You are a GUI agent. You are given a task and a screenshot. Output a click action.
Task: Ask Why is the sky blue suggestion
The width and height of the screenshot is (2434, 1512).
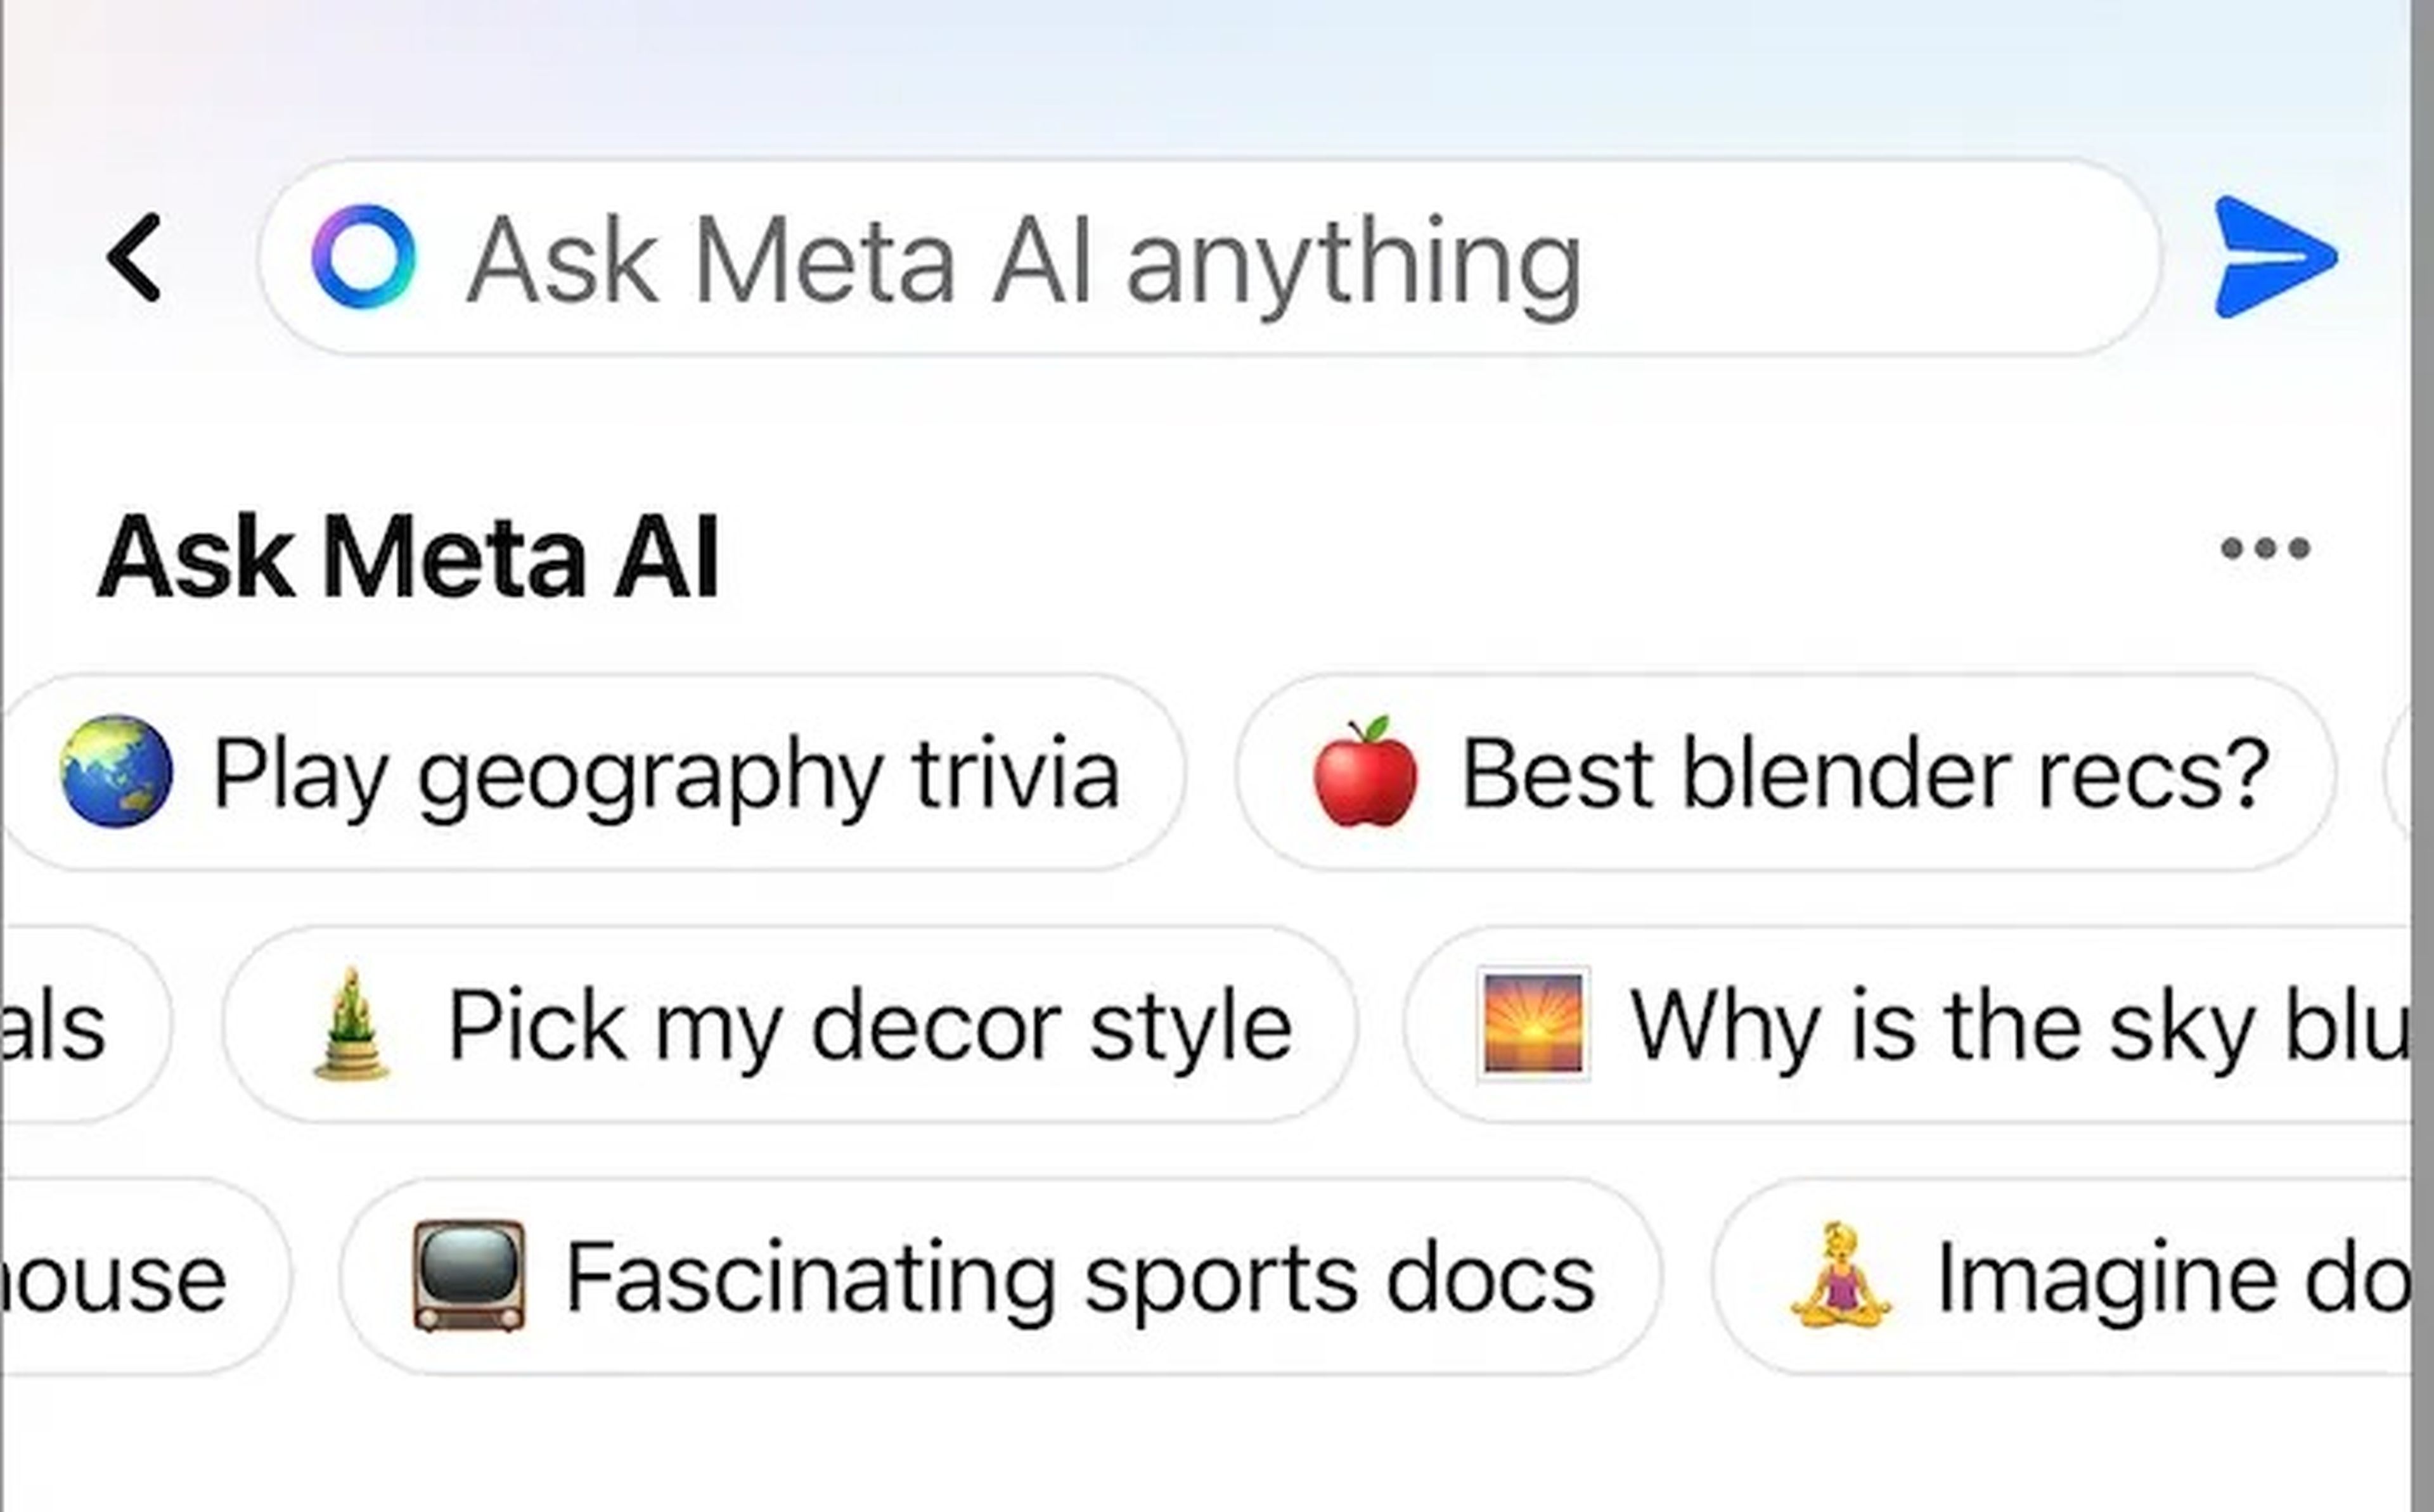(x=1907, y=1024)
